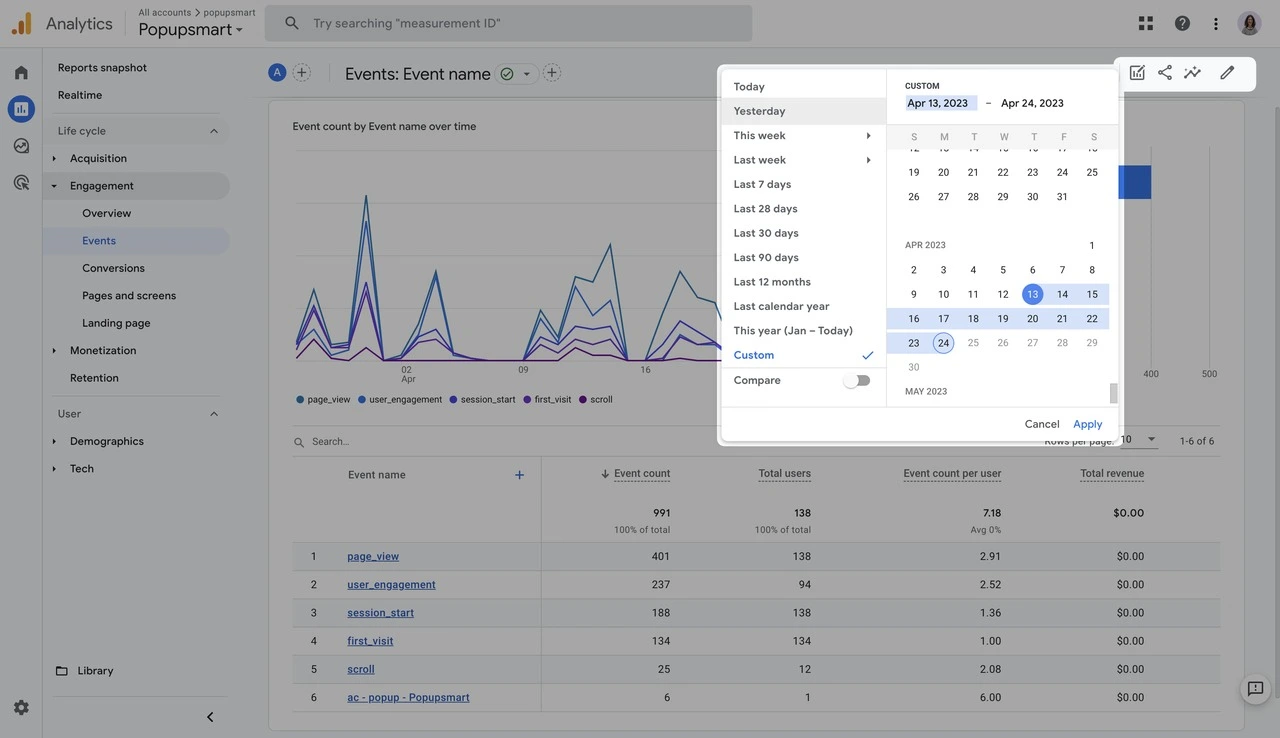Open Advertising icon in left rail
The image size is (1280, 738).
click(21, 182)
